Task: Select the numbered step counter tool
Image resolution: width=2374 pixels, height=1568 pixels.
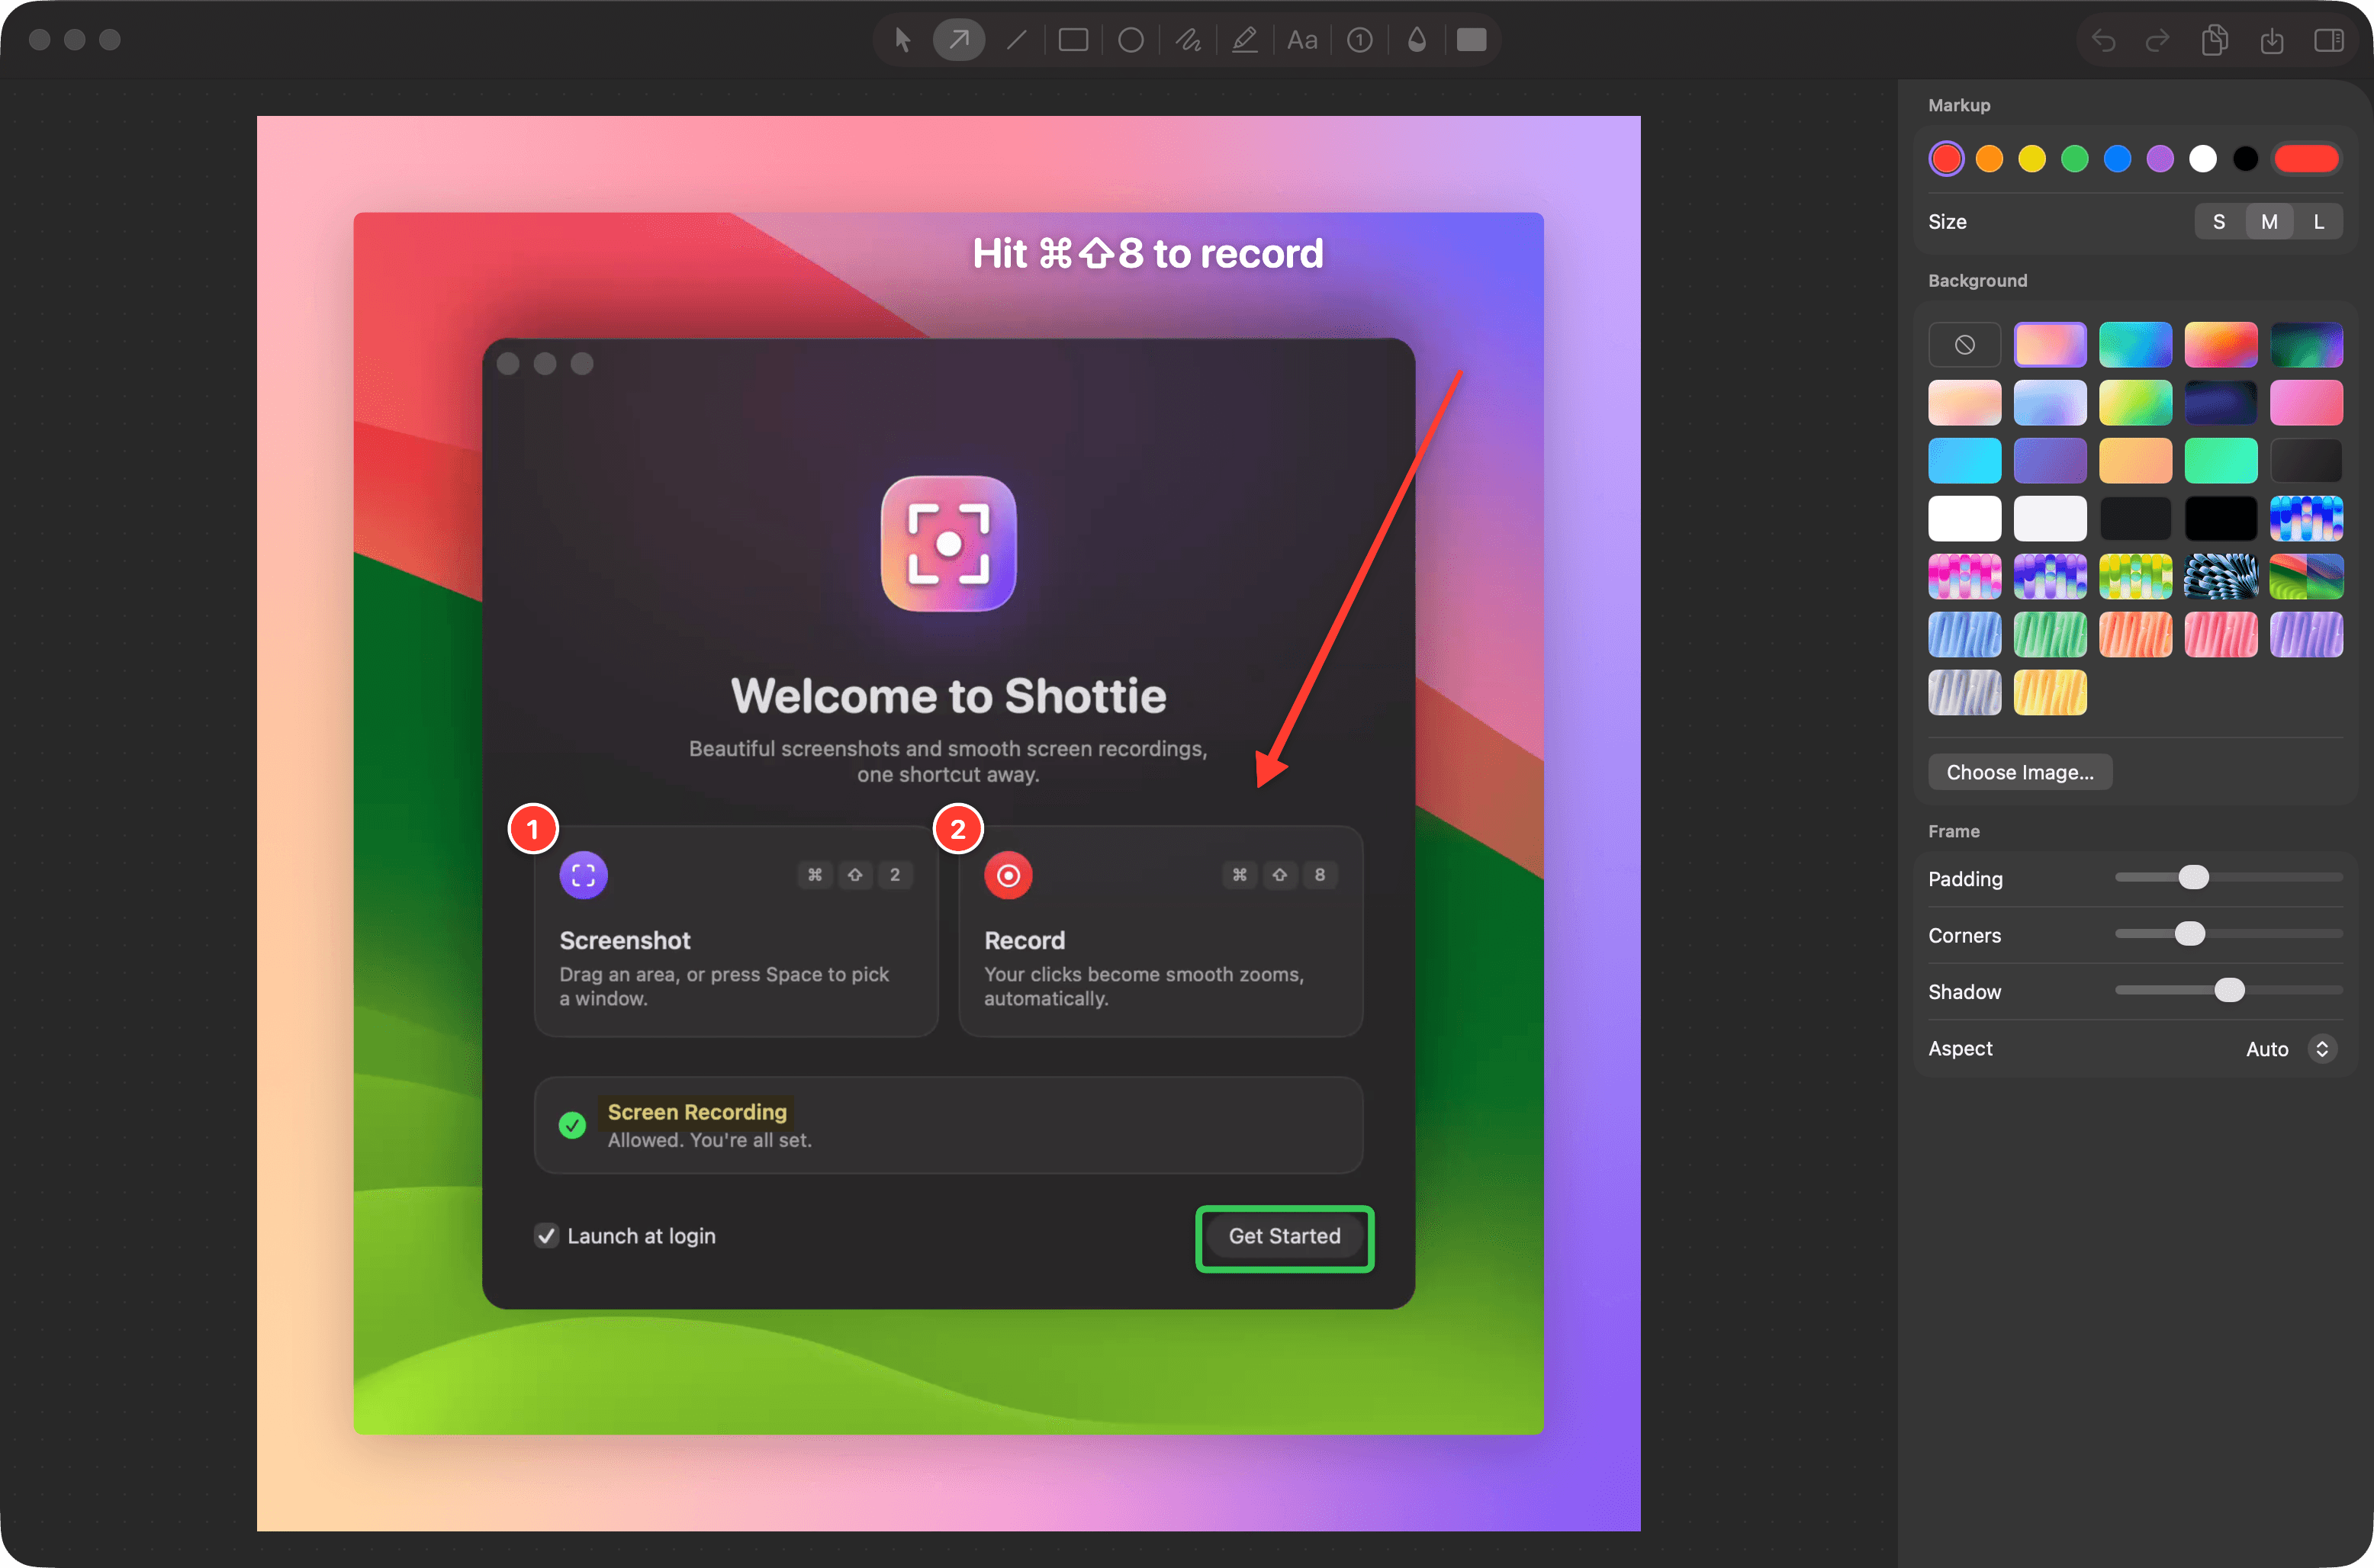Action: pyautogui.click(x=1359, y=40)
